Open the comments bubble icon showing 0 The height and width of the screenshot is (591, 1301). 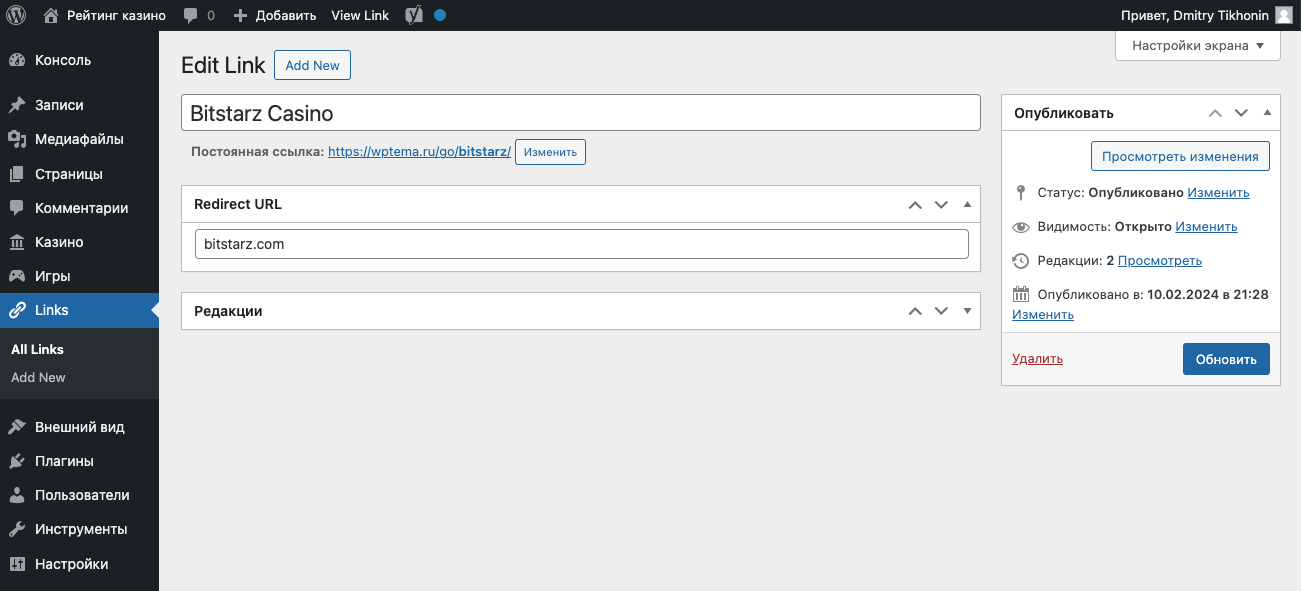pyautogui.click(x=190, y=15)
